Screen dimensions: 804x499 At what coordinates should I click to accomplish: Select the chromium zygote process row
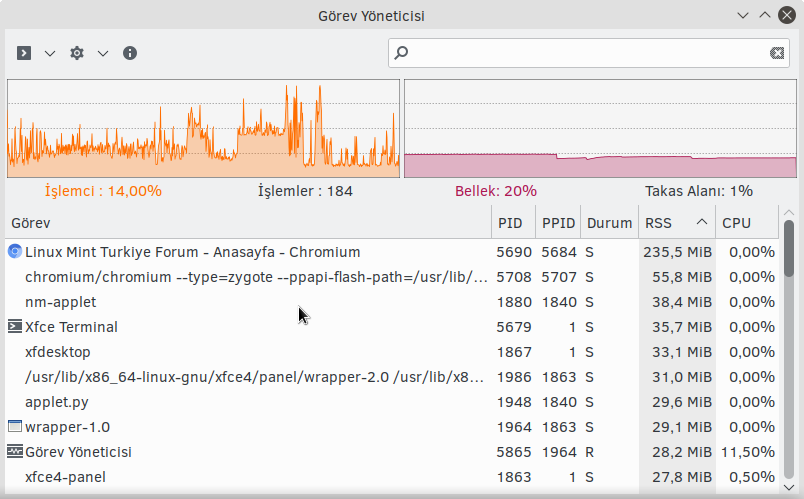[x=392, y=277]
